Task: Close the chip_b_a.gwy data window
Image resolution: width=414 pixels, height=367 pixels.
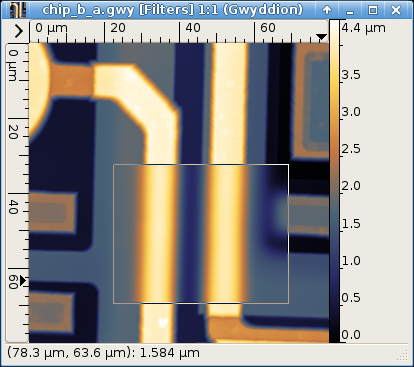Action: [x=396, y=10]
